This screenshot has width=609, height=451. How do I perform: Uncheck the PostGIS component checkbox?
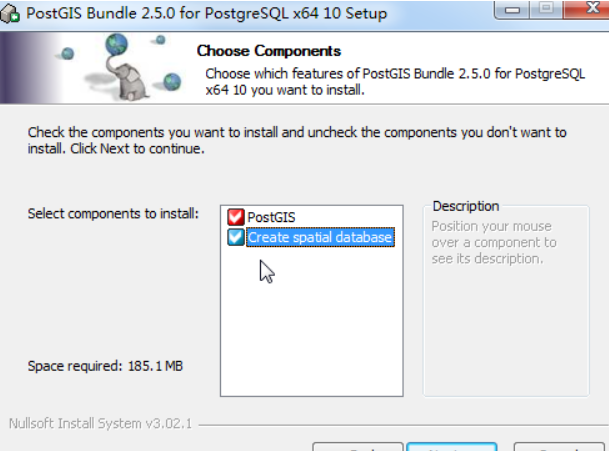coord(236,217)
